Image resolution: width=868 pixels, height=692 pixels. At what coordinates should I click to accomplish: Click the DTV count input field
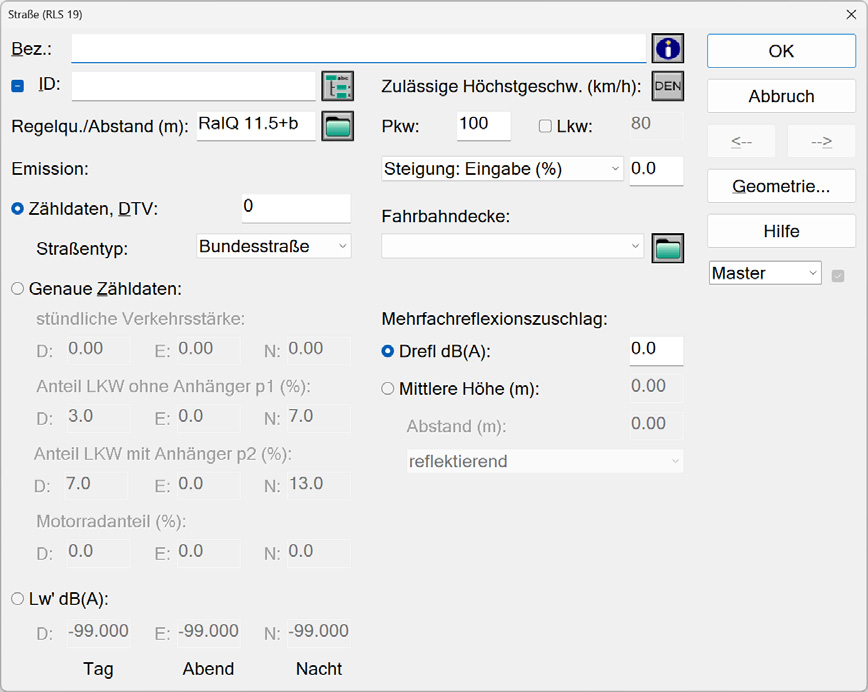[296, 208]
